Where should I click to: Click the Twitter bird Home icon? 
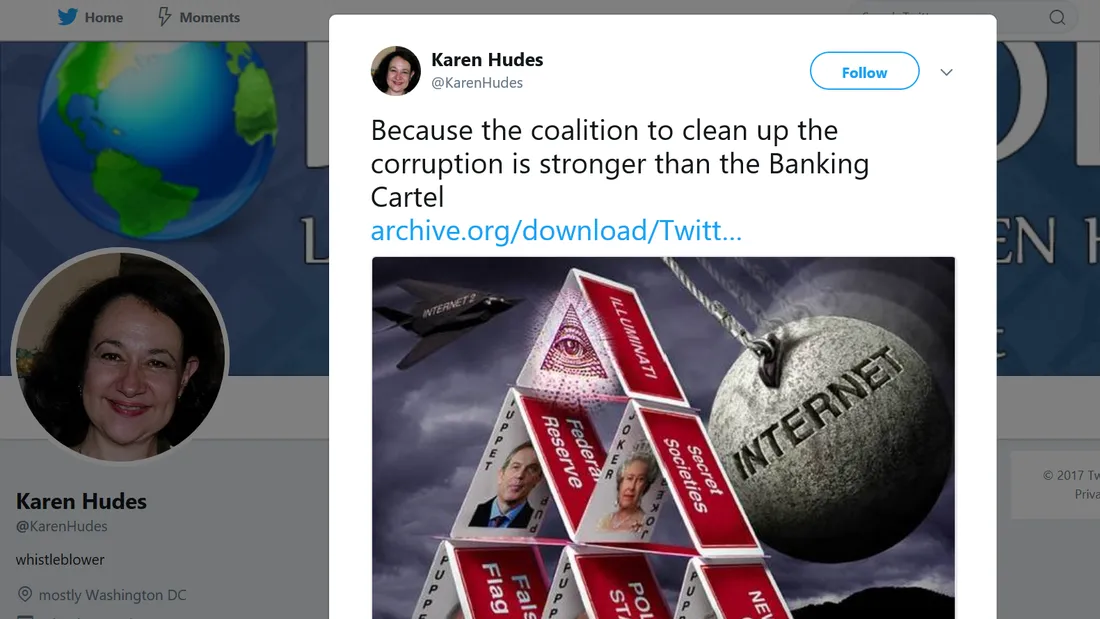pyautogui.click(x=67, y=17)
